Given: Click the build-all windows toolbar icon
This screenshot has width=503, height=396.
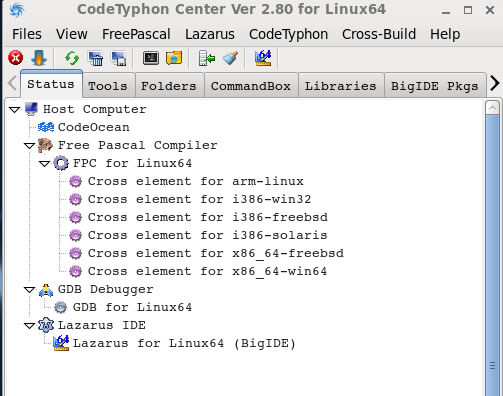Looking at the screenshot, I should coord(118,58).
